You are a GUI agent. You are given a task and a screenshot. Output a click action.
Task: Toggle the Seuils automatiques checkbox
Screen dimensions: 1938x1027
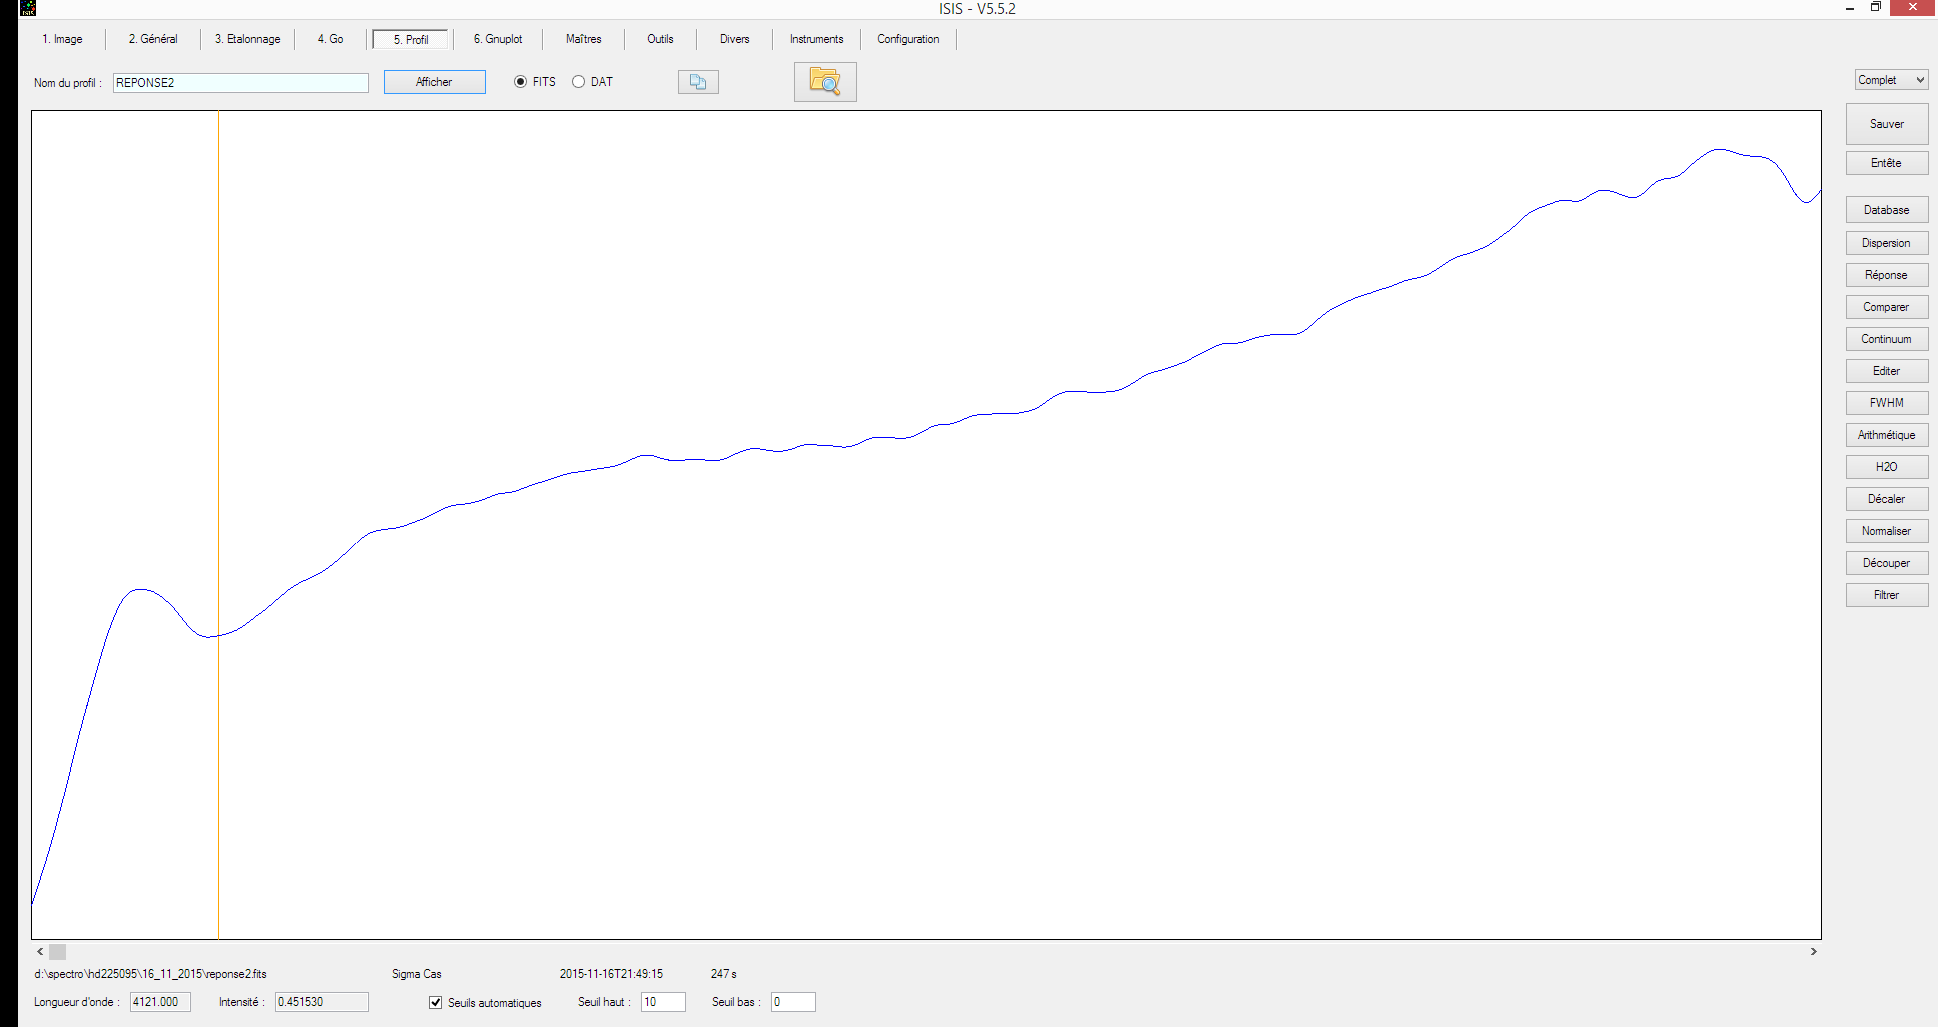[x=436, y=1002]
